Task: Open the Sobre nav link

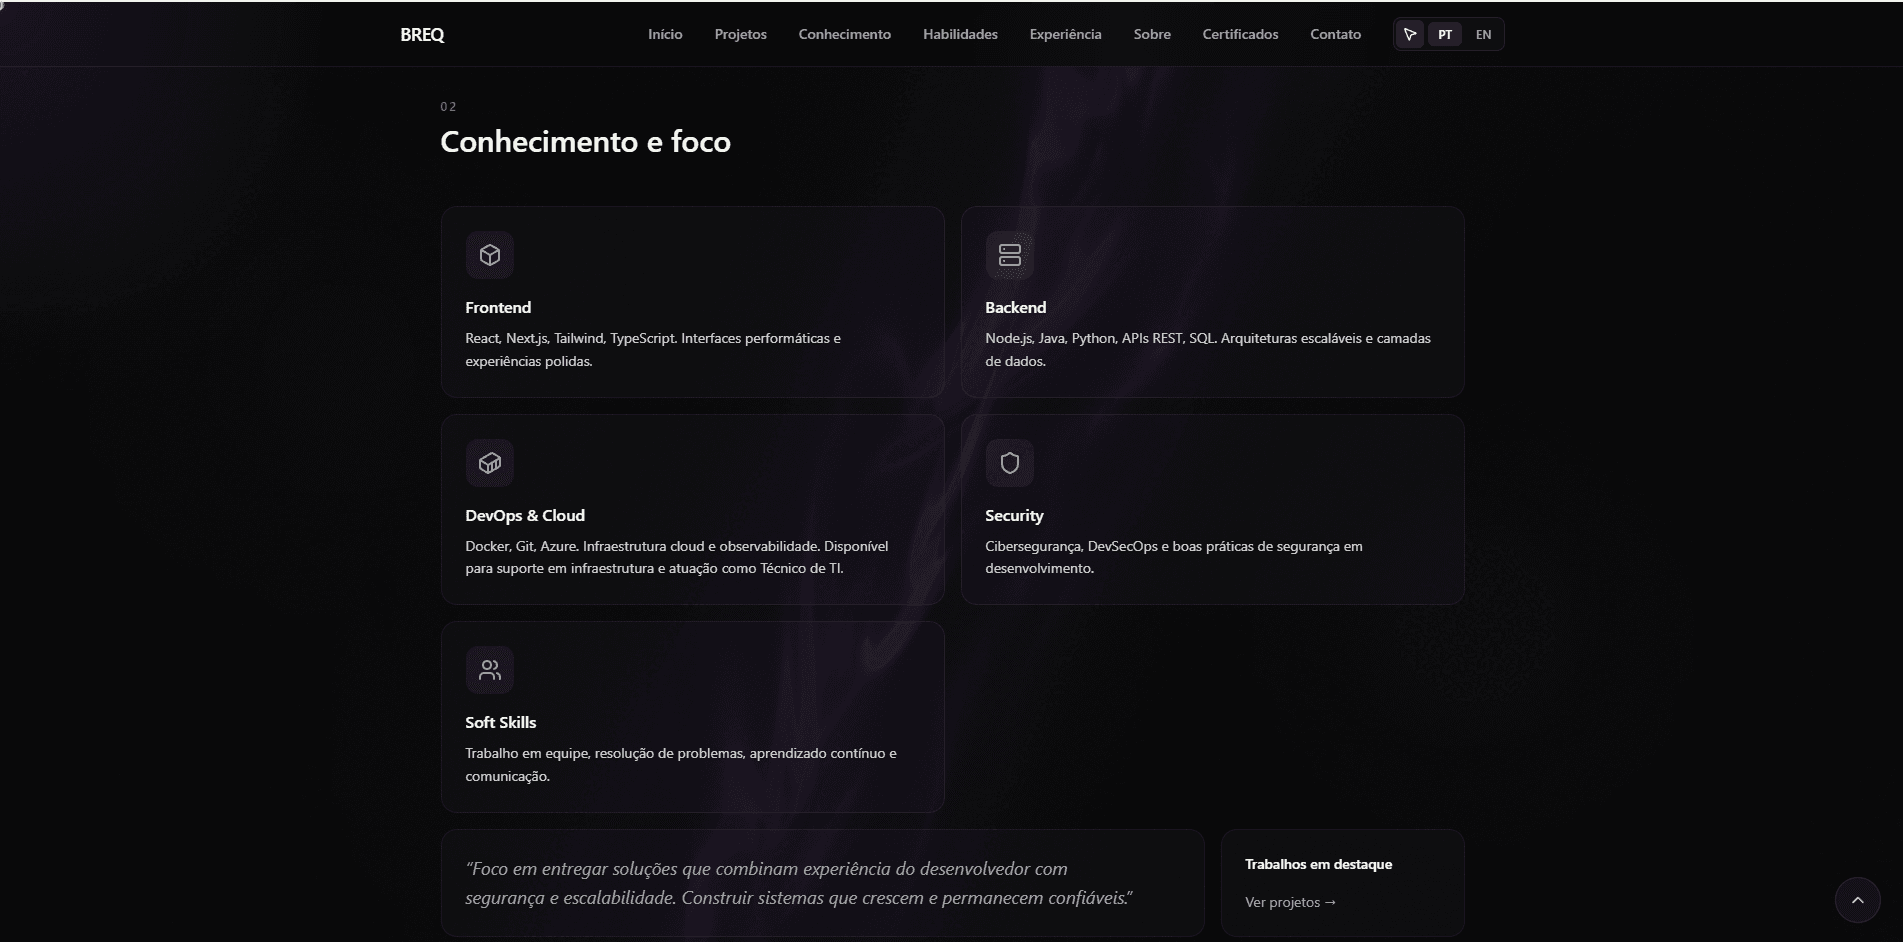Action: point(1152,34)
